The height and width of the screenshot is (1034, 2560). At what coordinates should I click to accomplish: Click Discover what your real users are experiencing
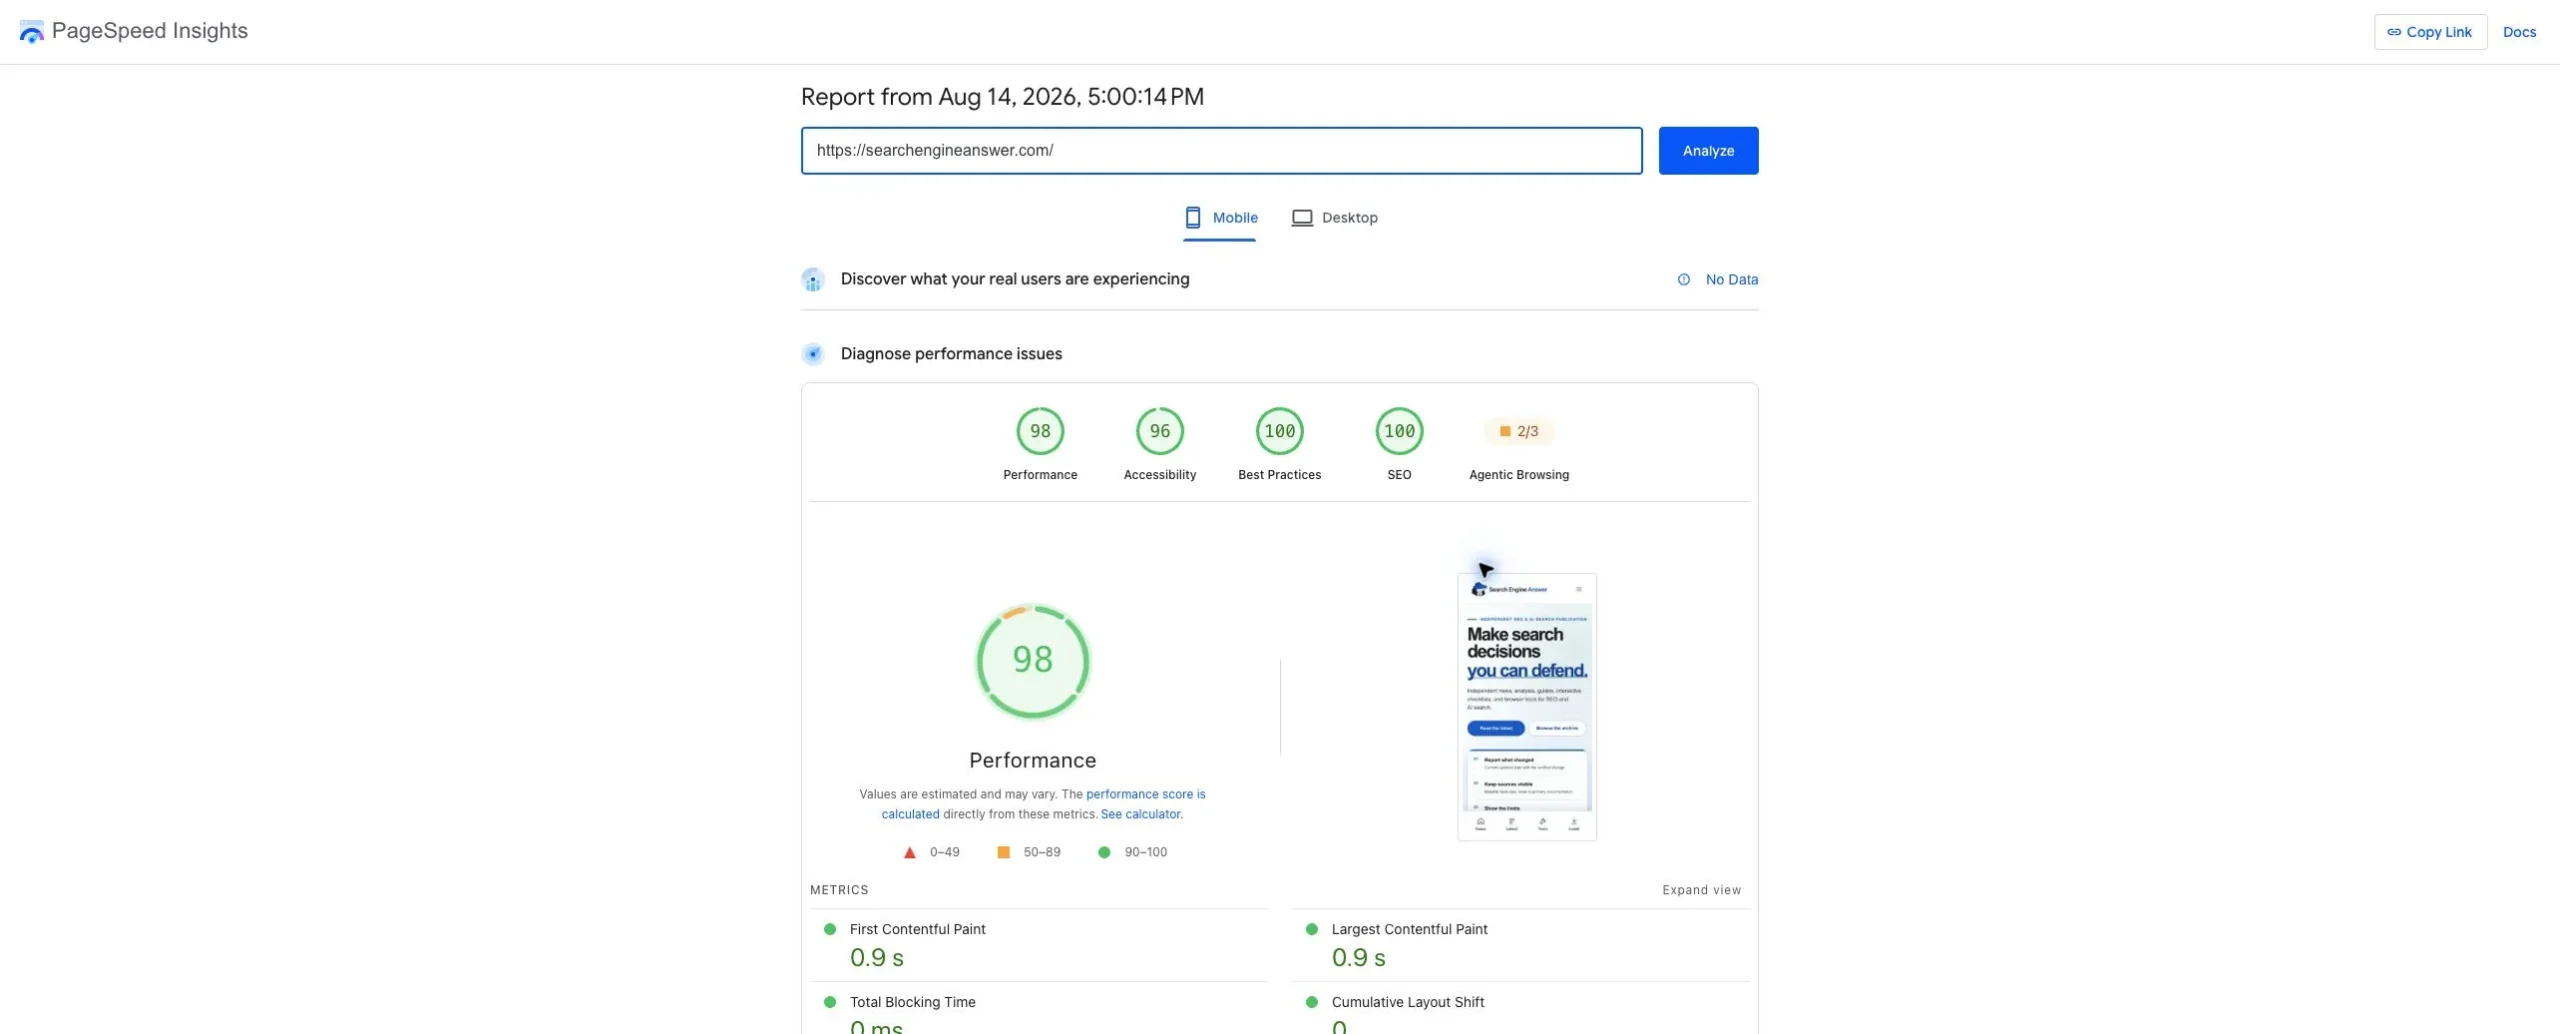click(1014, 279)
